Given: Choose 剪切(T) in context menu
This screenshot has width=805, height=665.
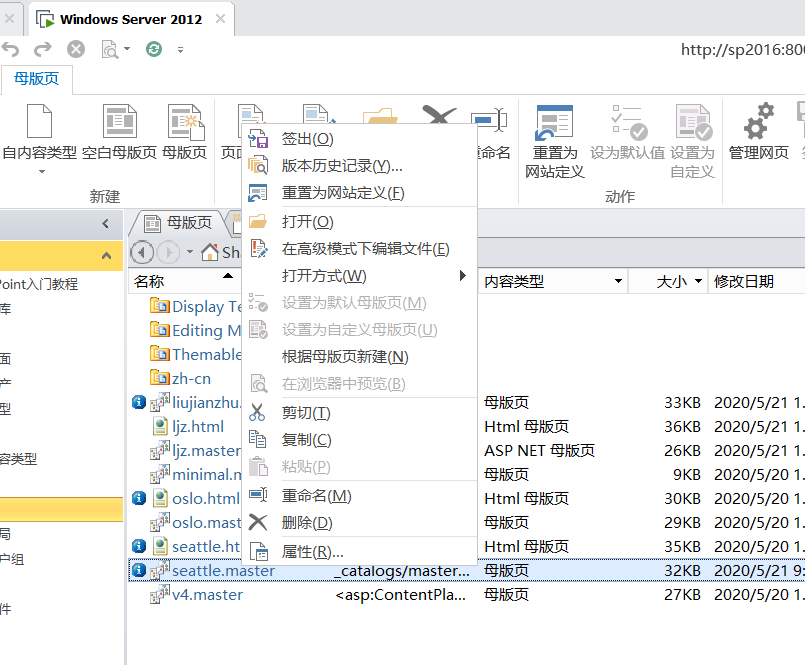Looking at the screenshot, I should 359,413.
